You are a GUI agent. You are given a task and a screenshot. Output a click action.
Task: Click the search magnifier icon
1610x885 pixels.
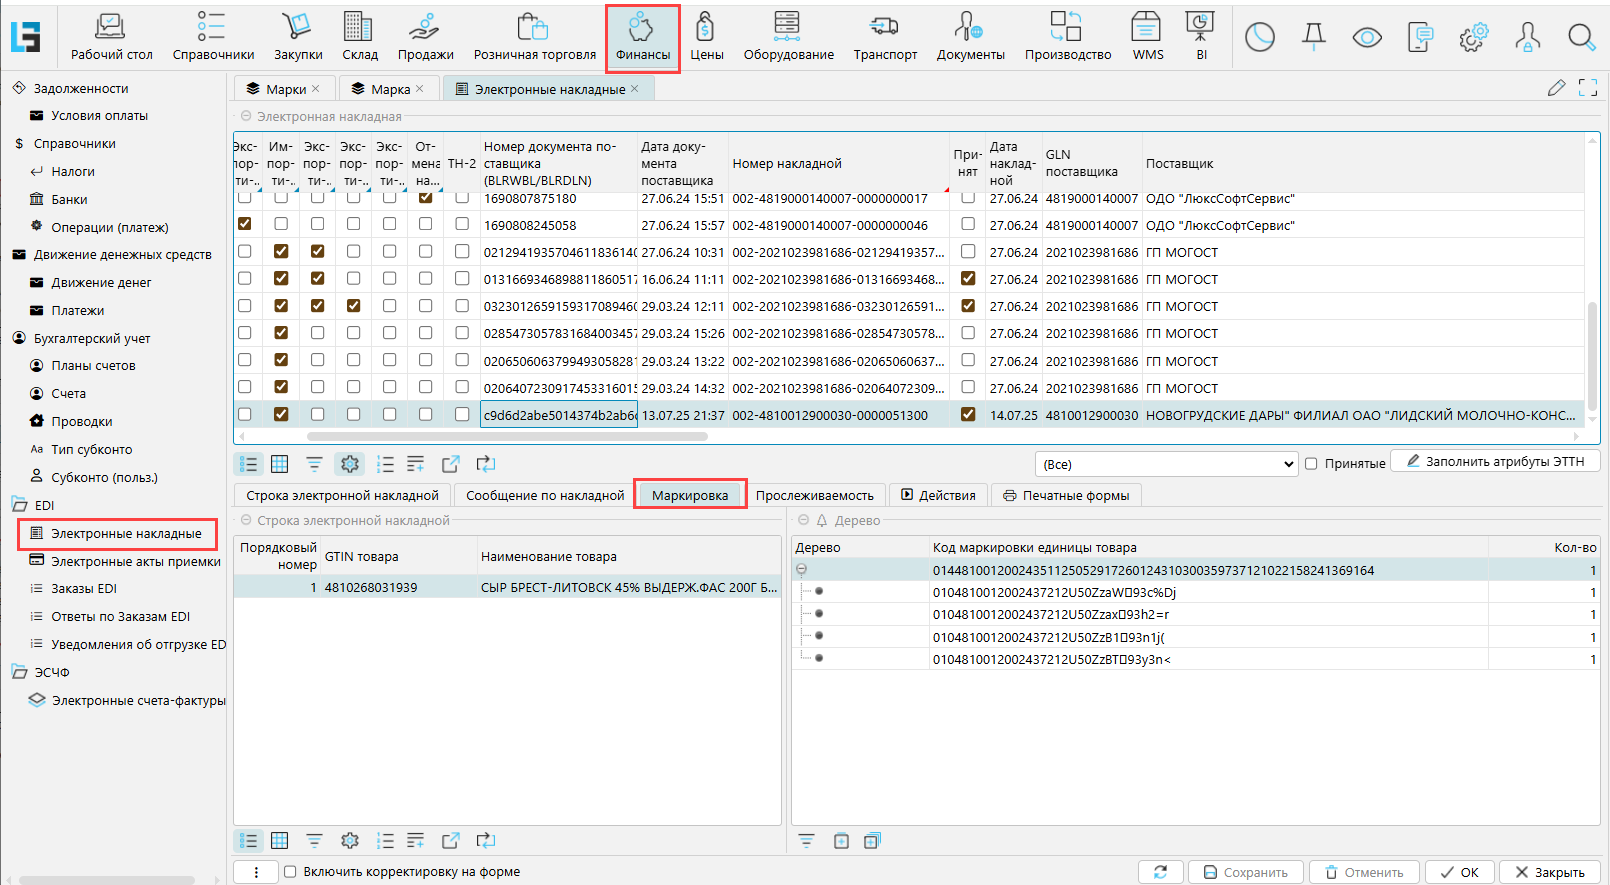(1581, 38)
